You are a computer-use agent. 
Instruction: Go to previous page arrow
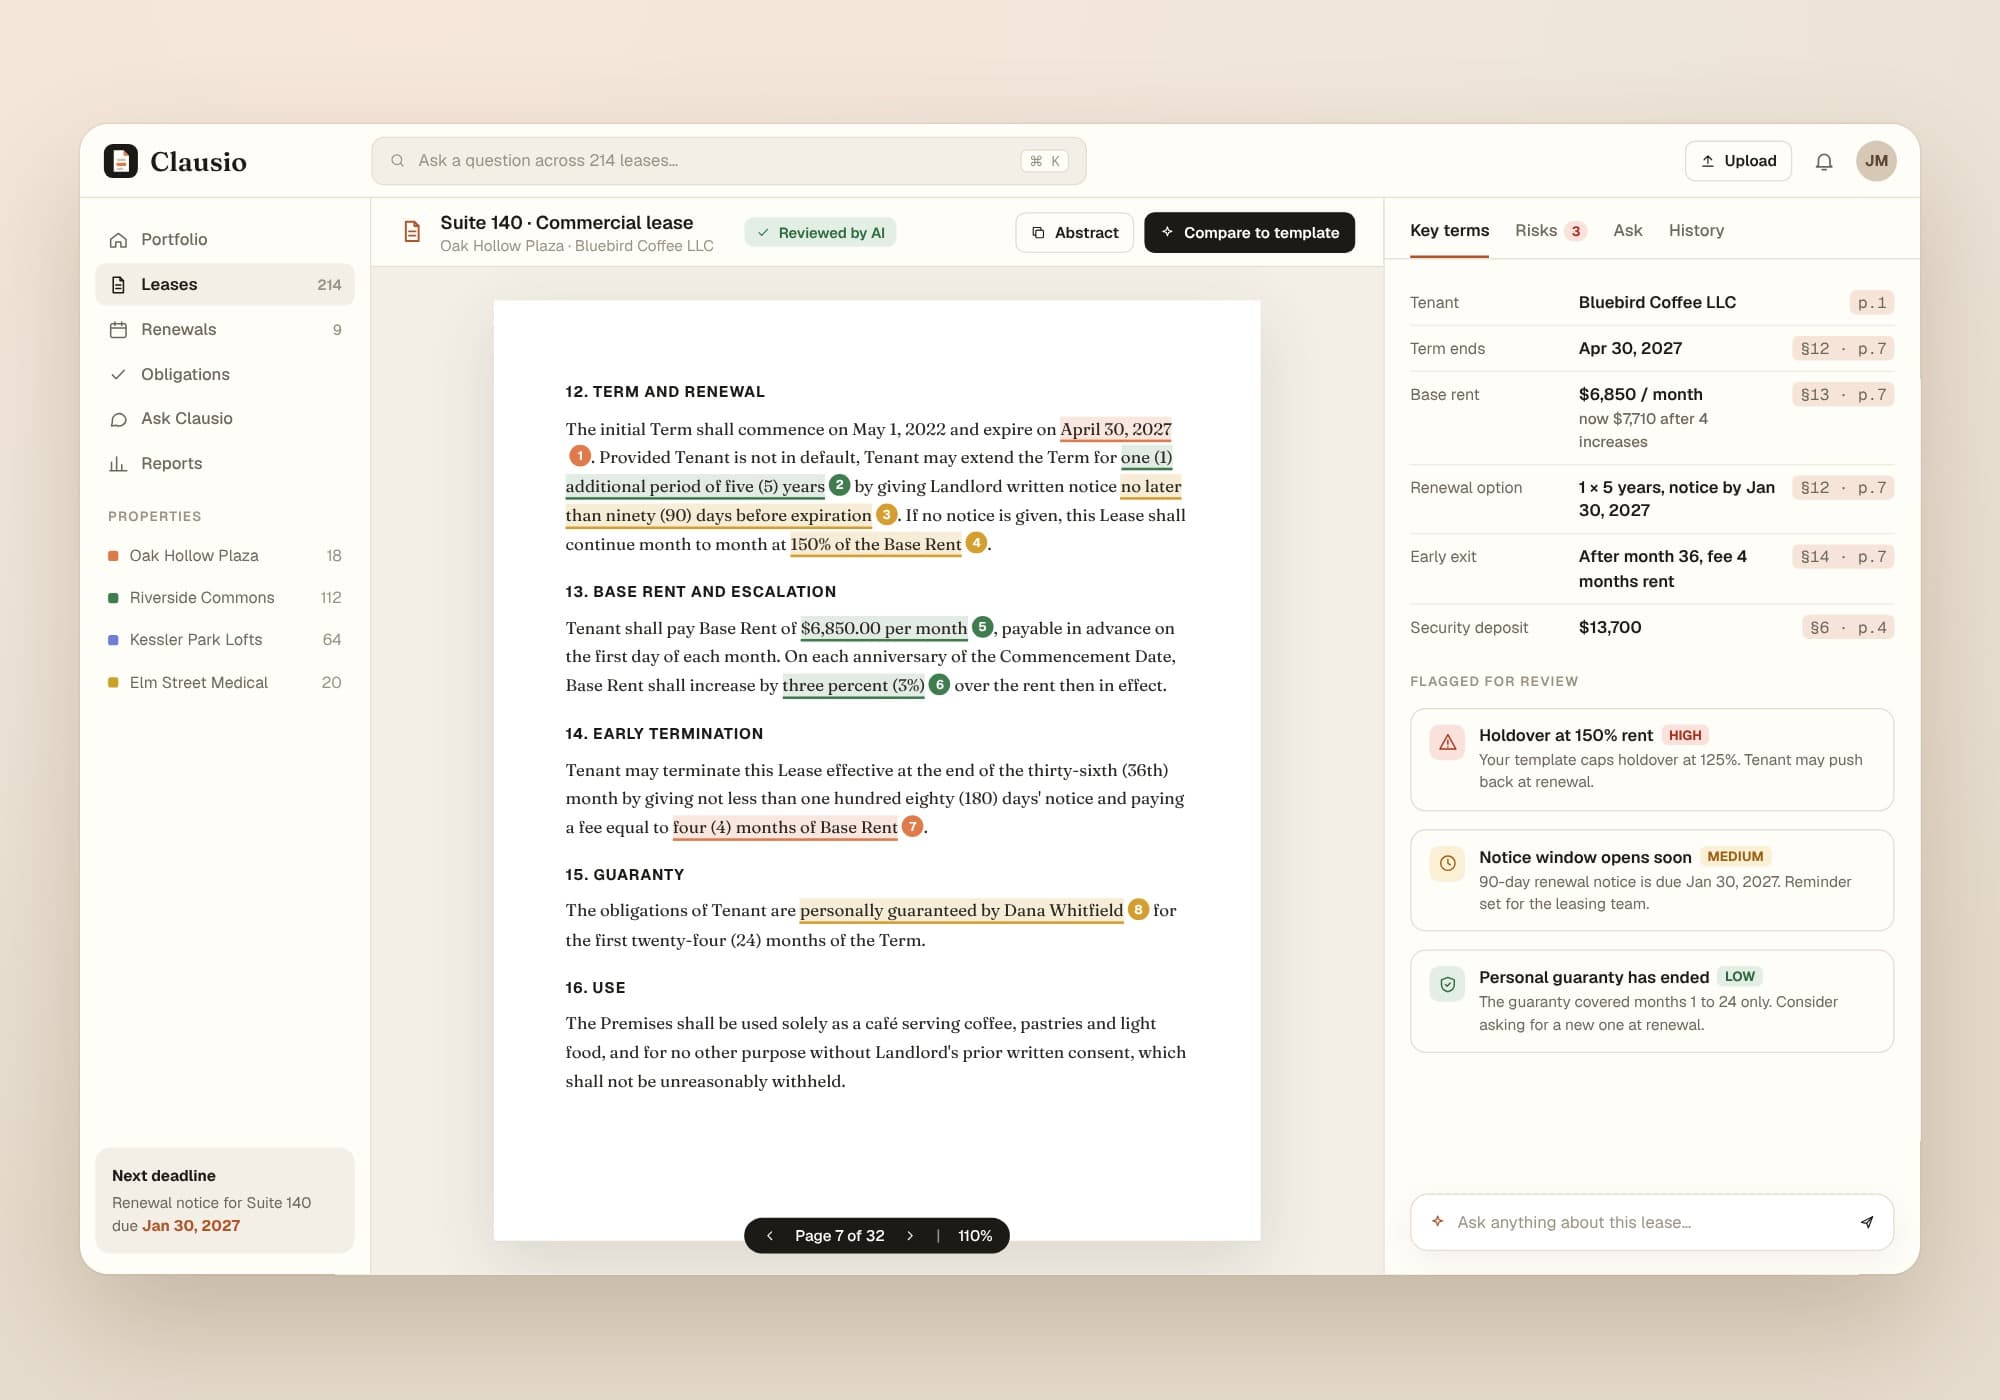click(x=770, y=1236)
